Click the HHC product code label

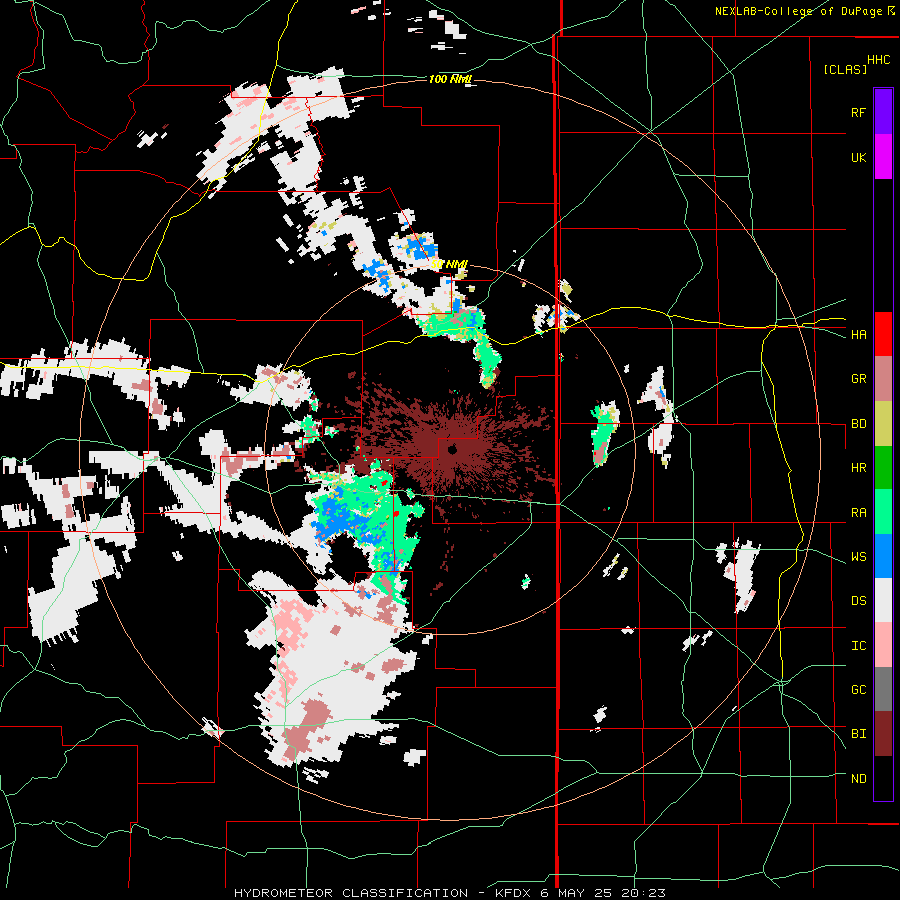click(879, 60)
